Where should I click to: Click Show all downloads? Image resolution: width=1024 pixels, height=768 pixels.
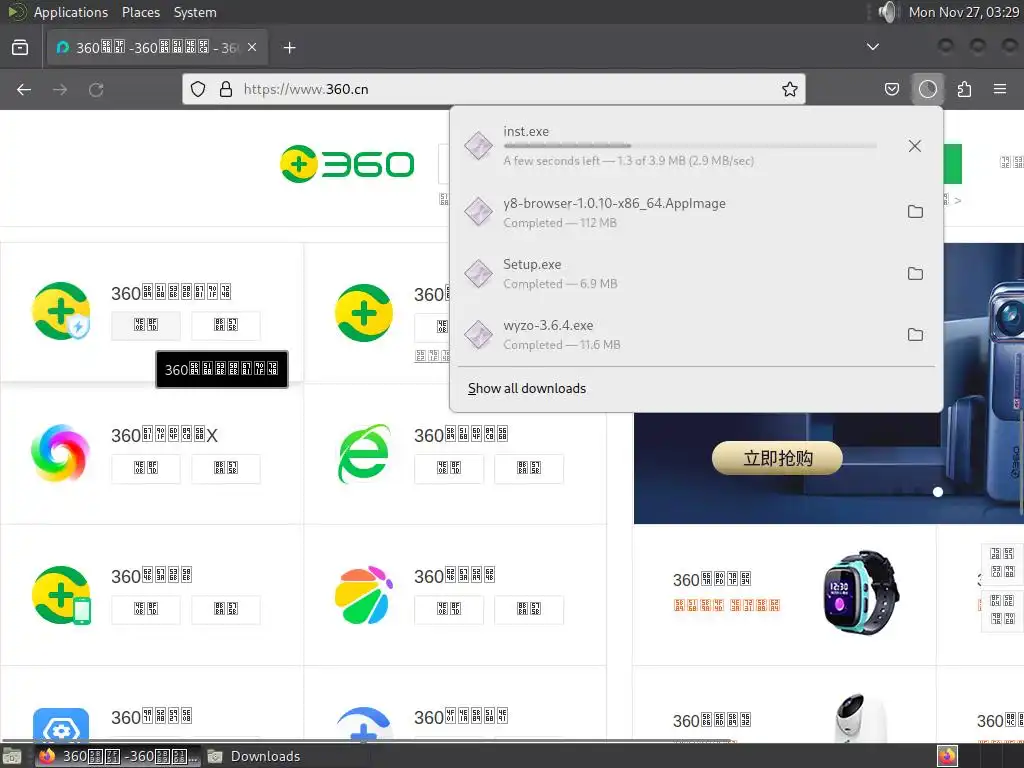[x=527, y=389]
